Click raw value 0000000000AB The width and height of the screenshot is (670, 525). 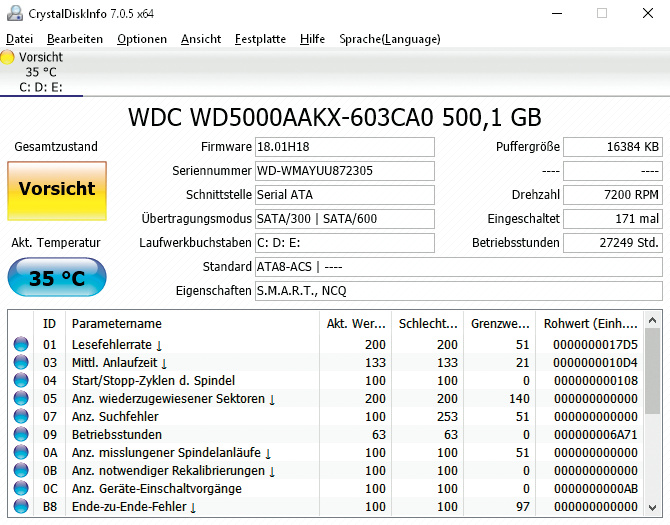(x=595, y=488)
